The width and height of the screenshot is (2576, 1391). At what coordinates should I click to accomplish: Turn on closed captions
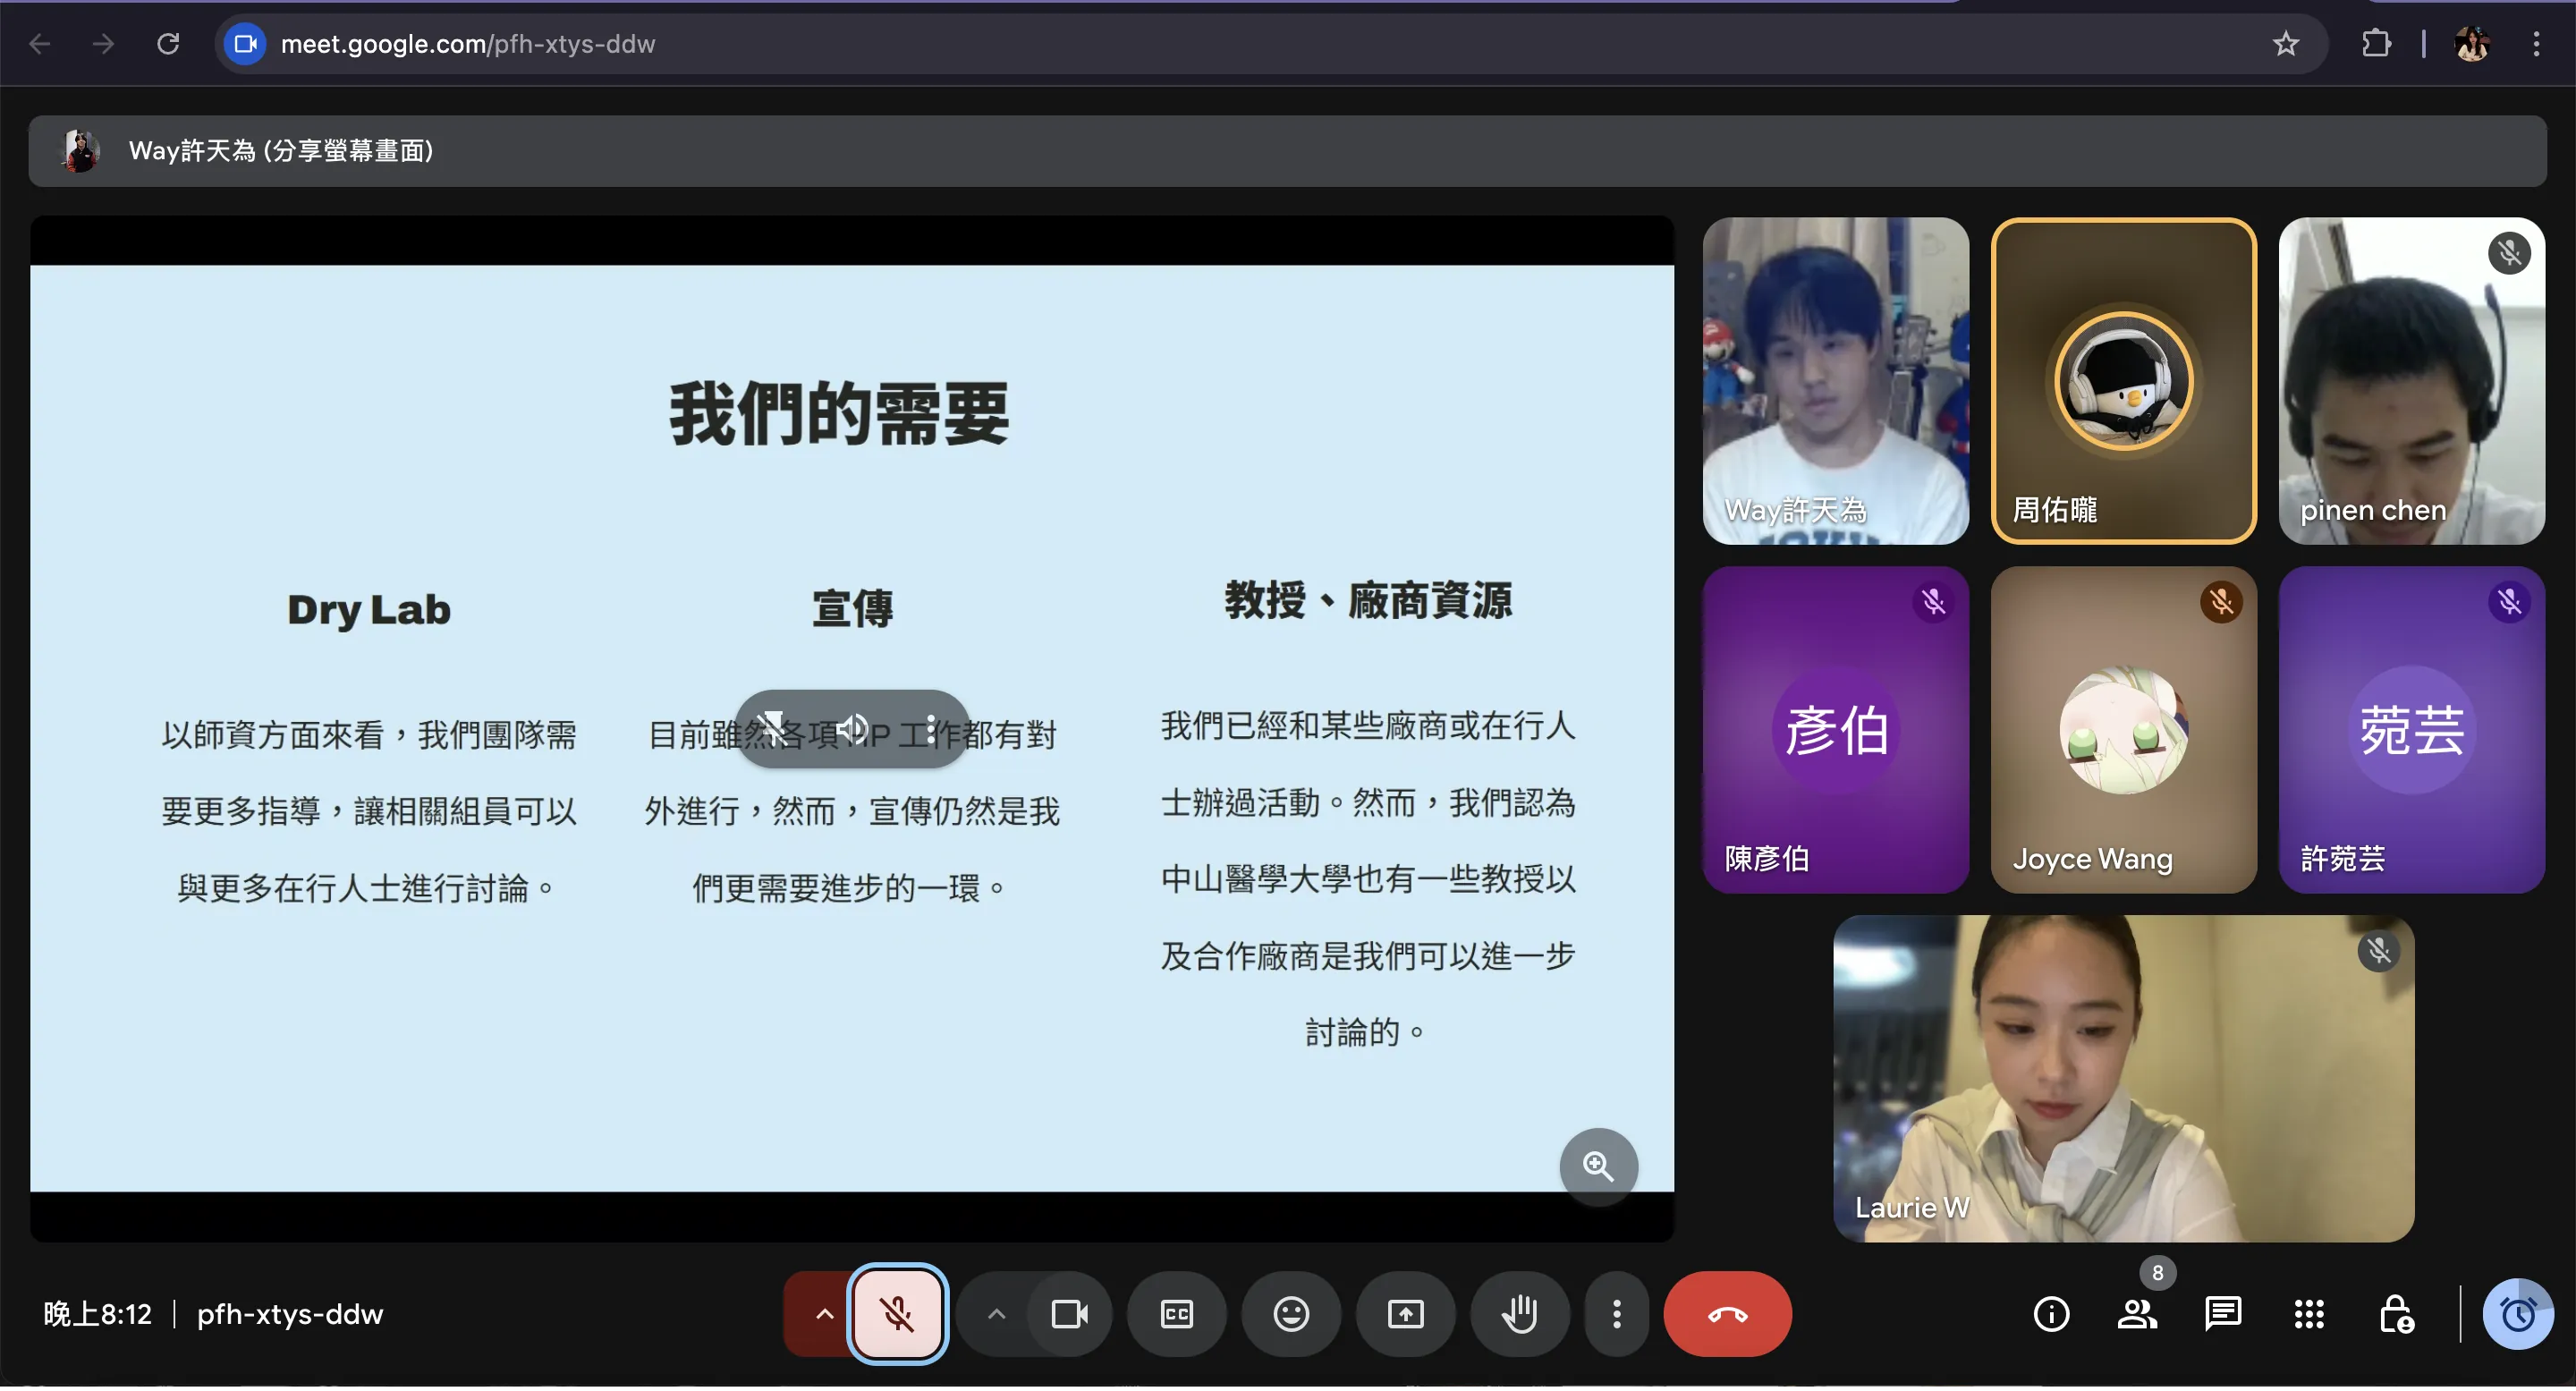[x=1176, y=1314]
